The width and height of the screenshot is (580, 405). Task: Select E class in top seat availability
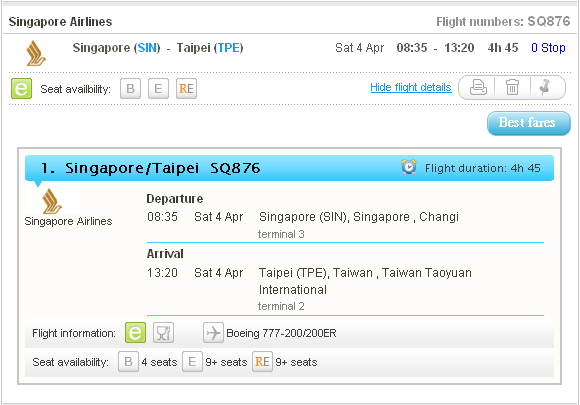(x=158, y=89)
